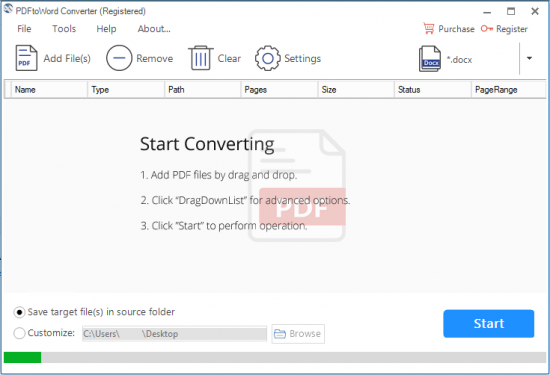Click the 'Start Converting' heading
The image size is (550, 375).
pyautogui.click(x=207, y=144)
